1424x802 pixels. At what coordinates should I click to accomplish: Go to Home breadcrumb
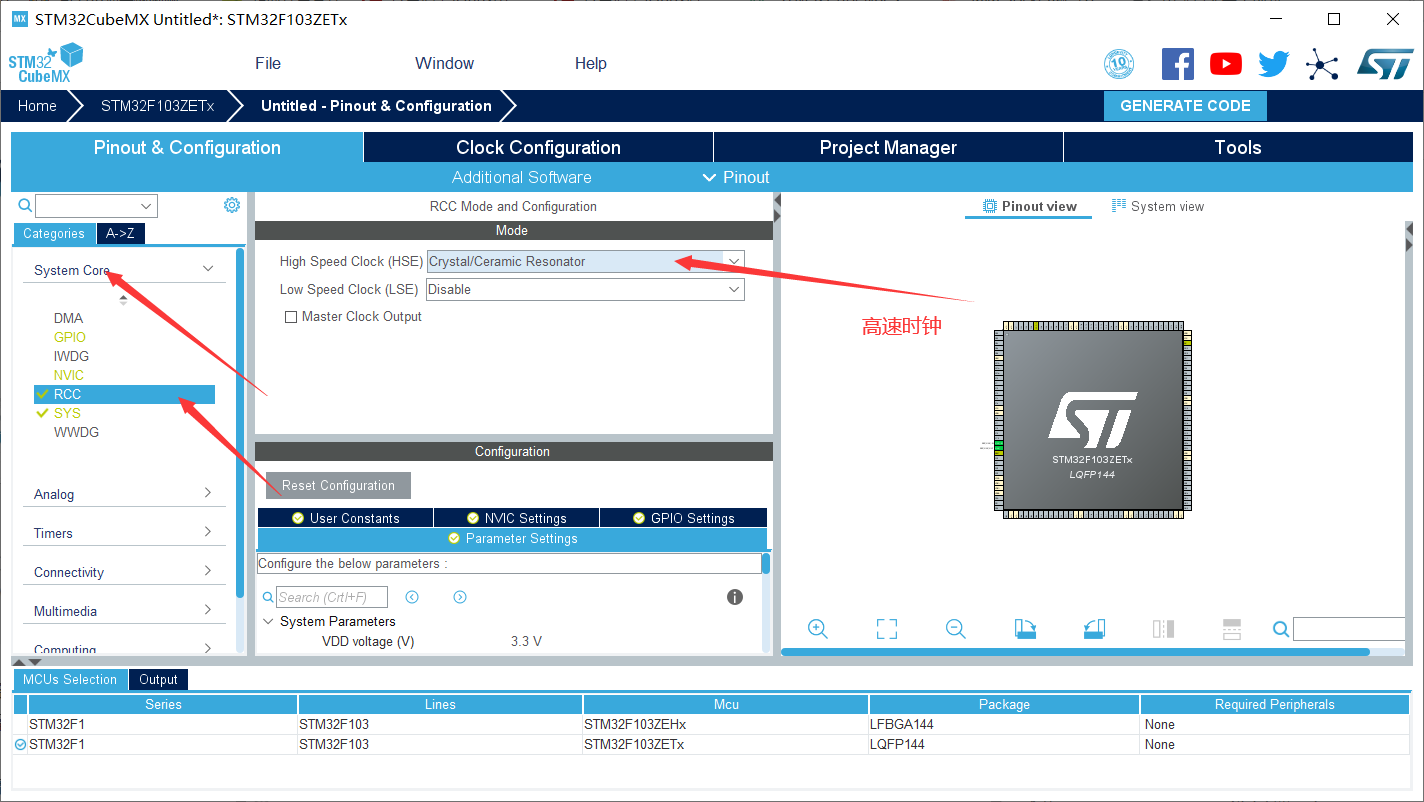point(37,106)
